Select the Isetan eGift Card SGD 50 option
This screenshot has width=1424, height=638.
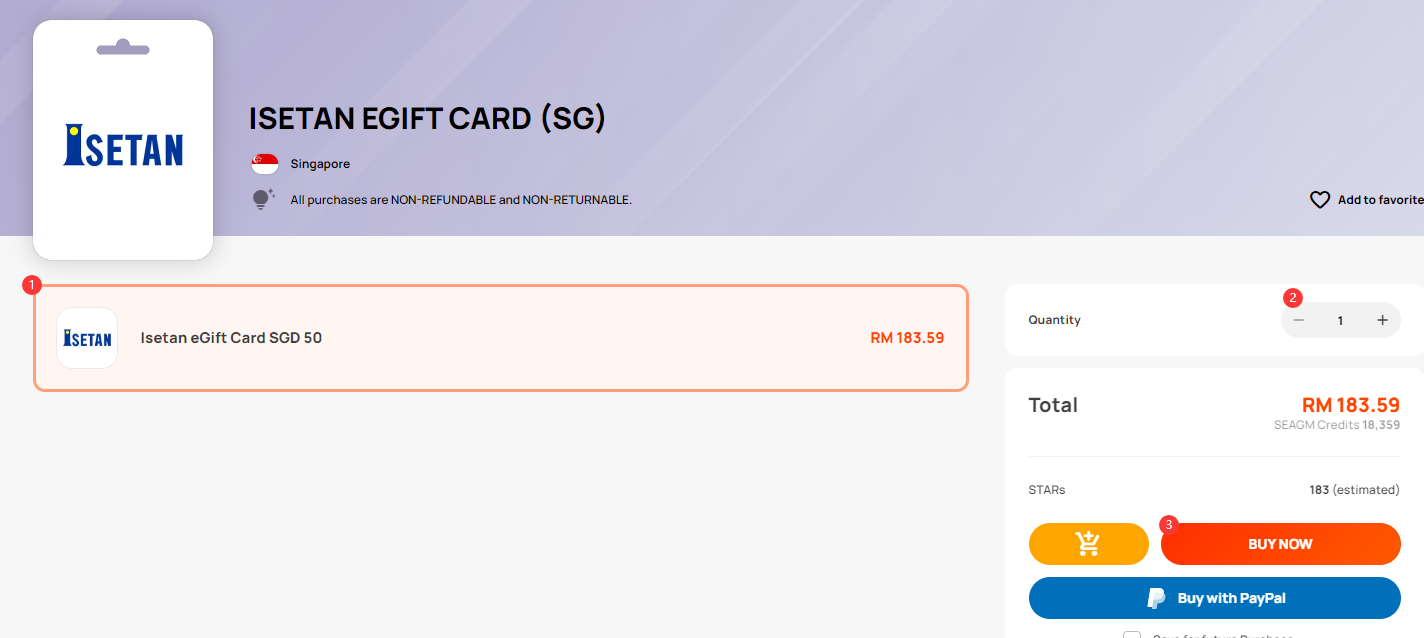(501, 338)
